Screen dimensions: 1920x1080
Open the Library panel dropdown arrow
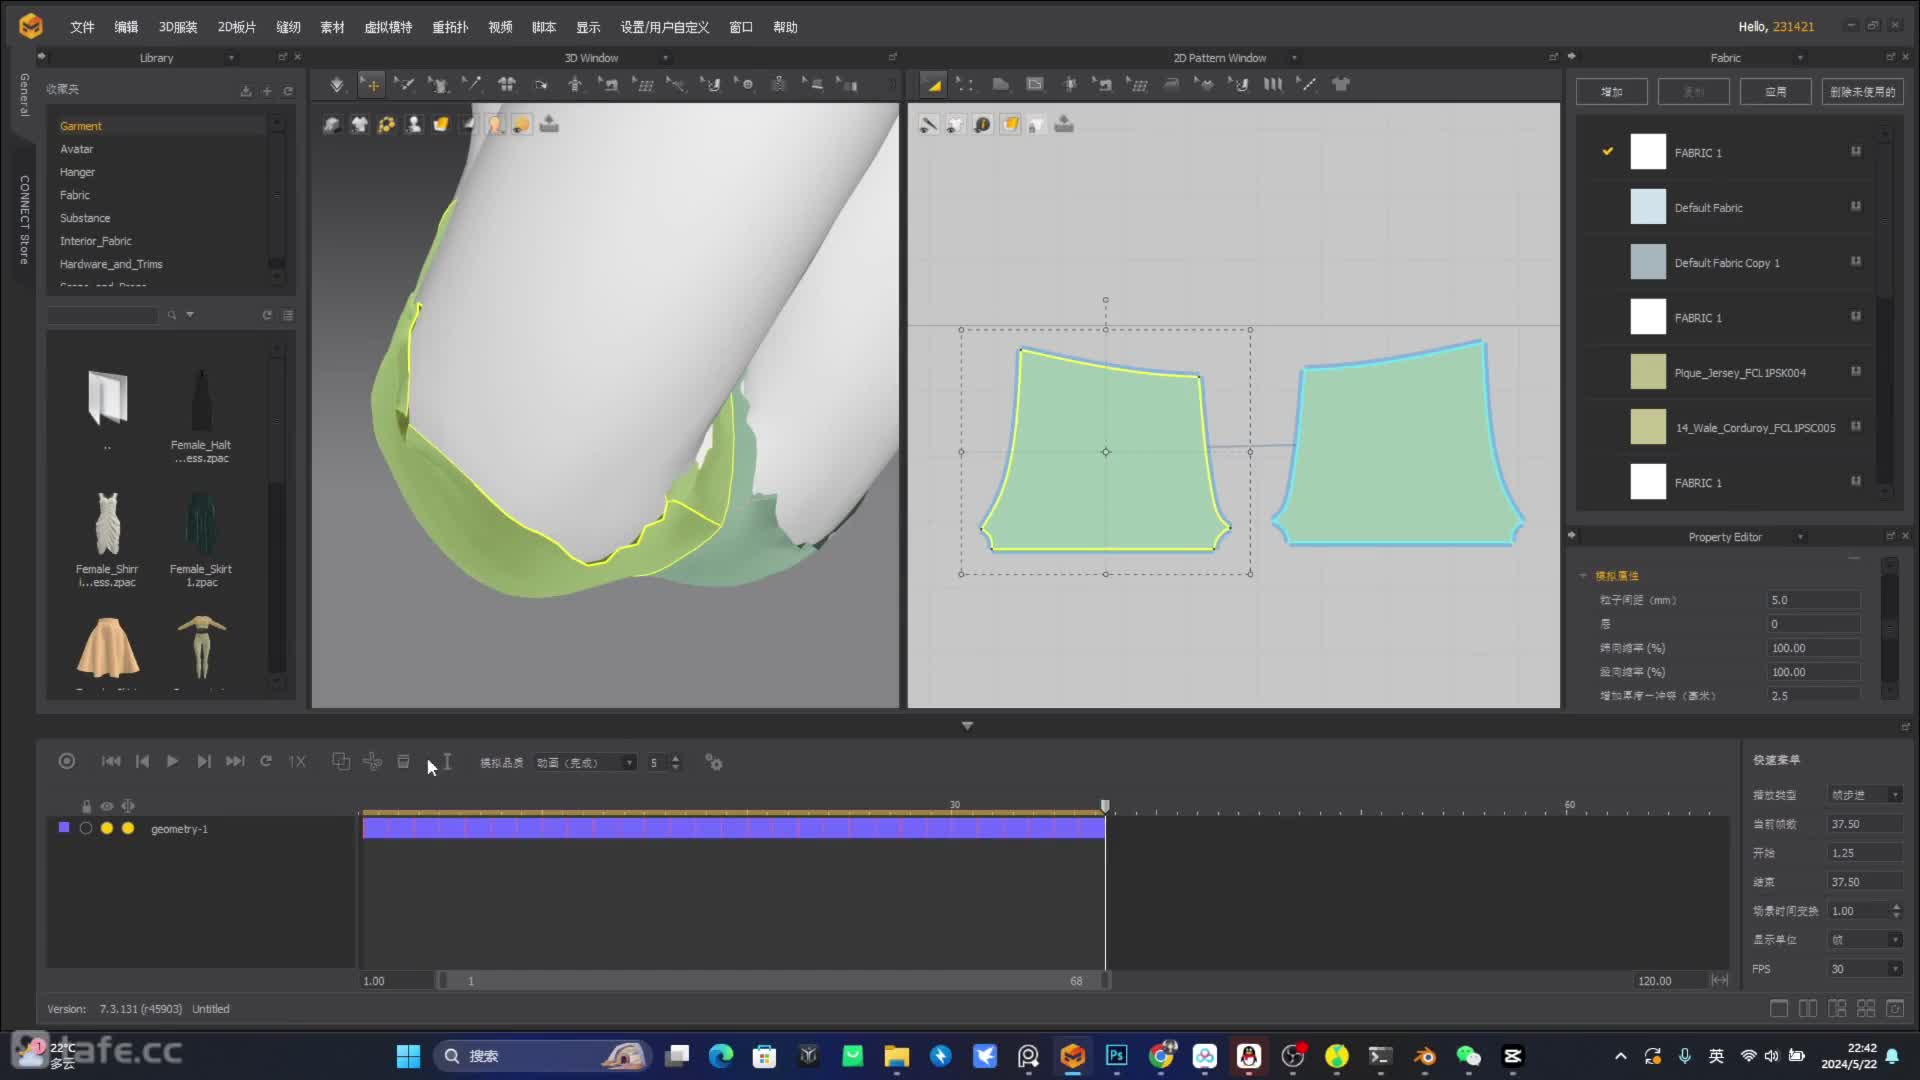[231, 58]
